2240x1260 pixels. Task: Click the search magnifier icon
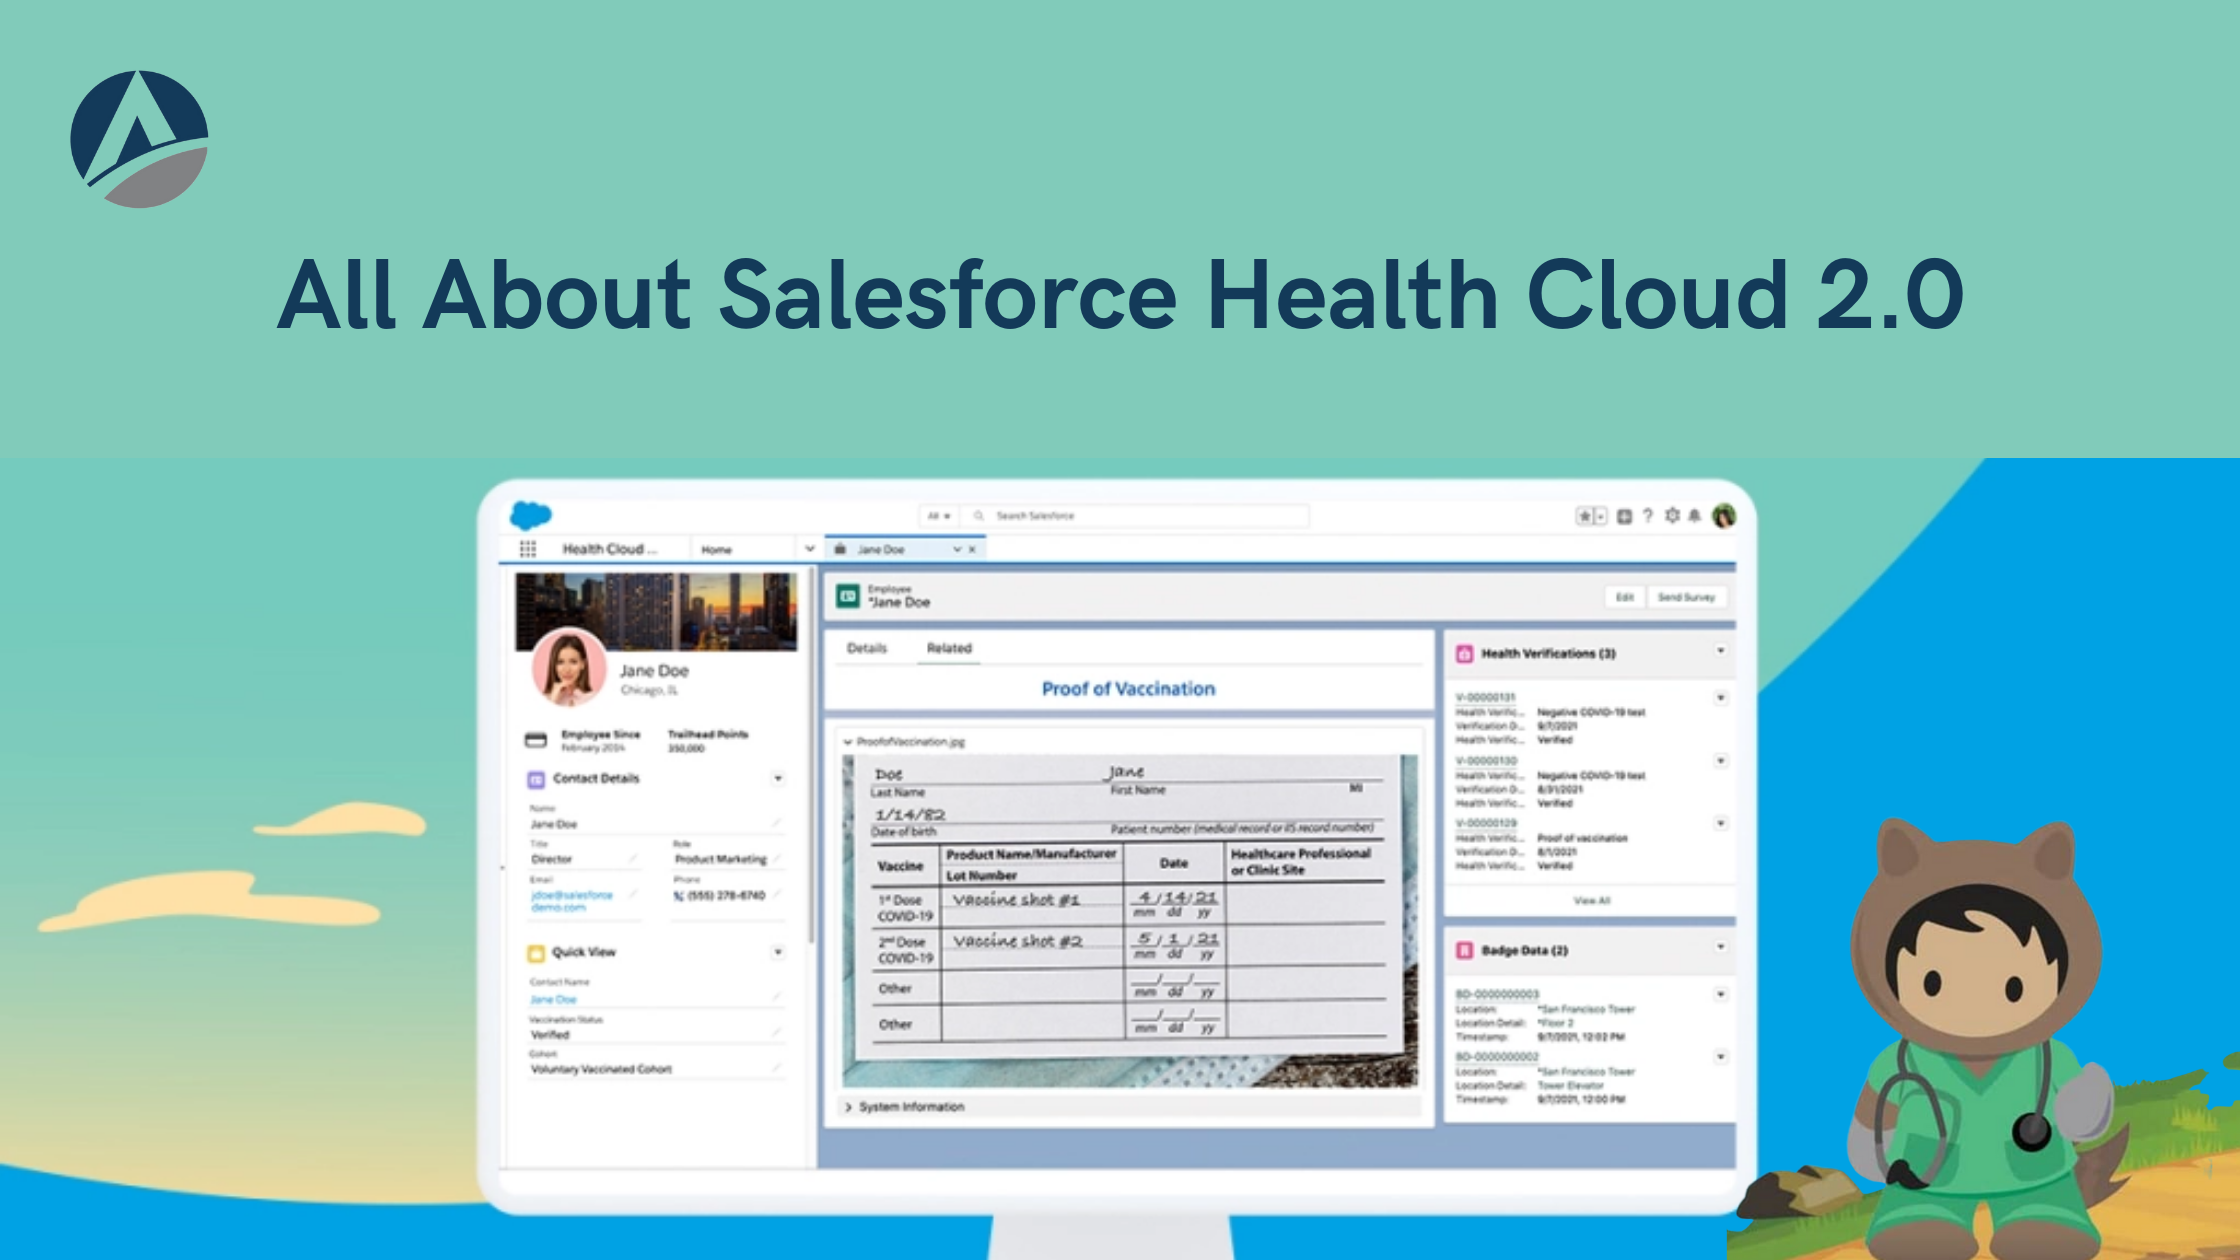[x=979, y=516]
